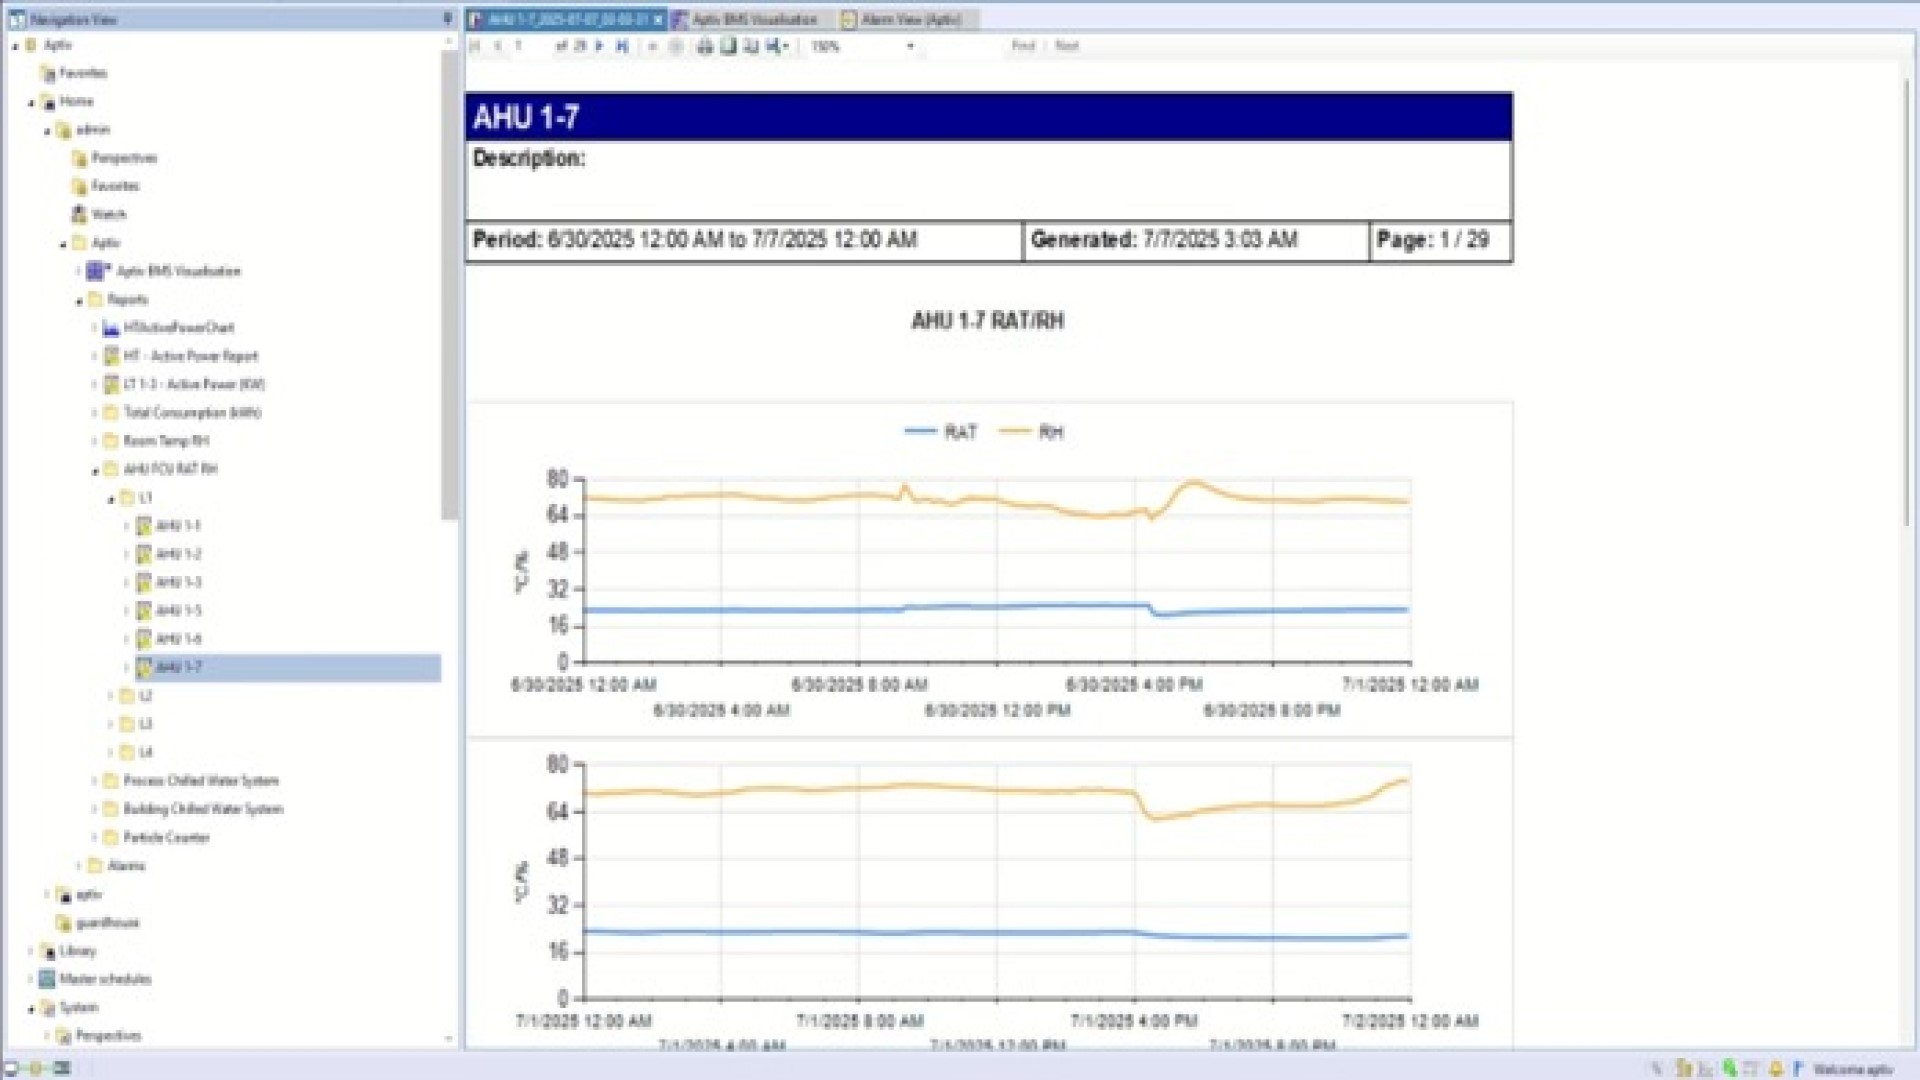Collapse the AHU FCU RAT RH folder
The height and width of the screenshot is (1080, 1920).
96,470
